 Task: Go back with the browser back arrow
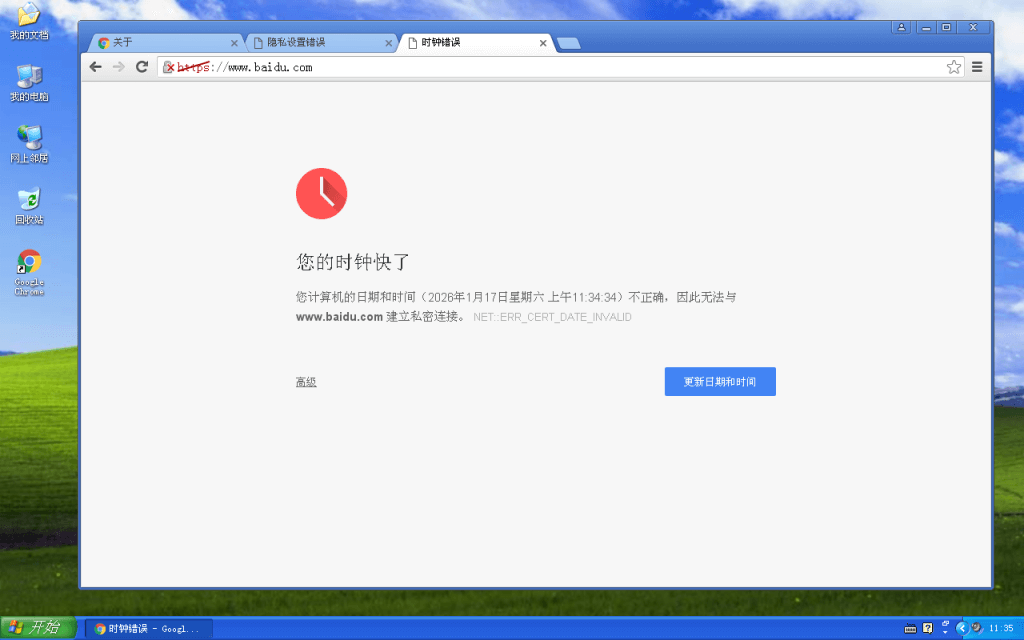(x=95, y=67)
